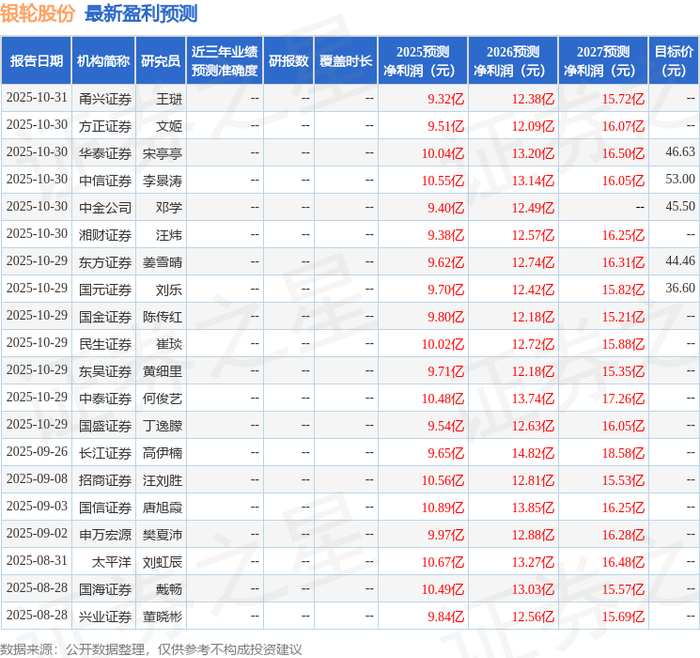
Task: Select the 东吴证券 institution cell
Action: [105, 371]
